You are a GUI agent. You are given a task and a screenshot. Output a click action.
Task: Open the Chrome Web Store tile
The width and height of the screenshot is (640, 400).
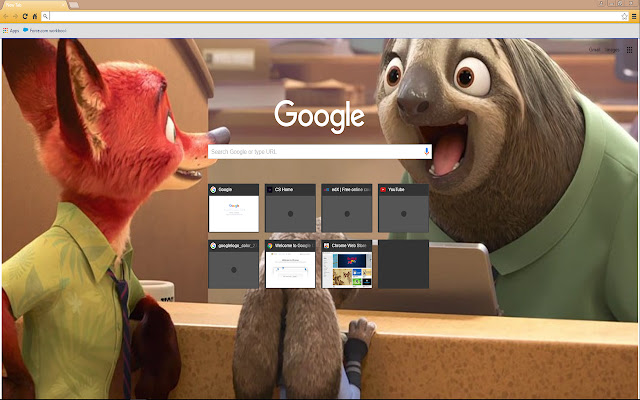(347, 264)
